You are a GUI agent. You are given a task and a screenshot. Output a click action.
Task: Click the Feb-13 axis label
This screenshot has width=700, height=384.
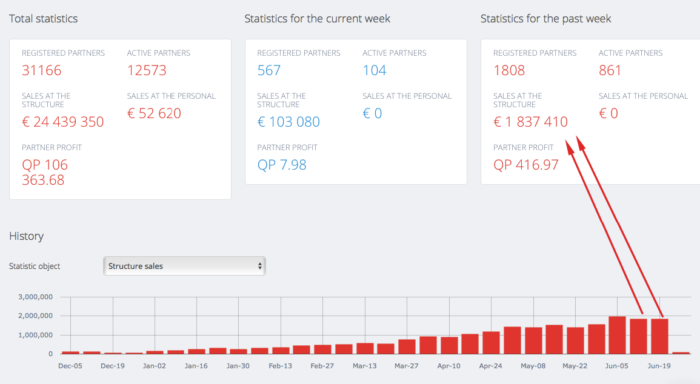click(280, 366)
